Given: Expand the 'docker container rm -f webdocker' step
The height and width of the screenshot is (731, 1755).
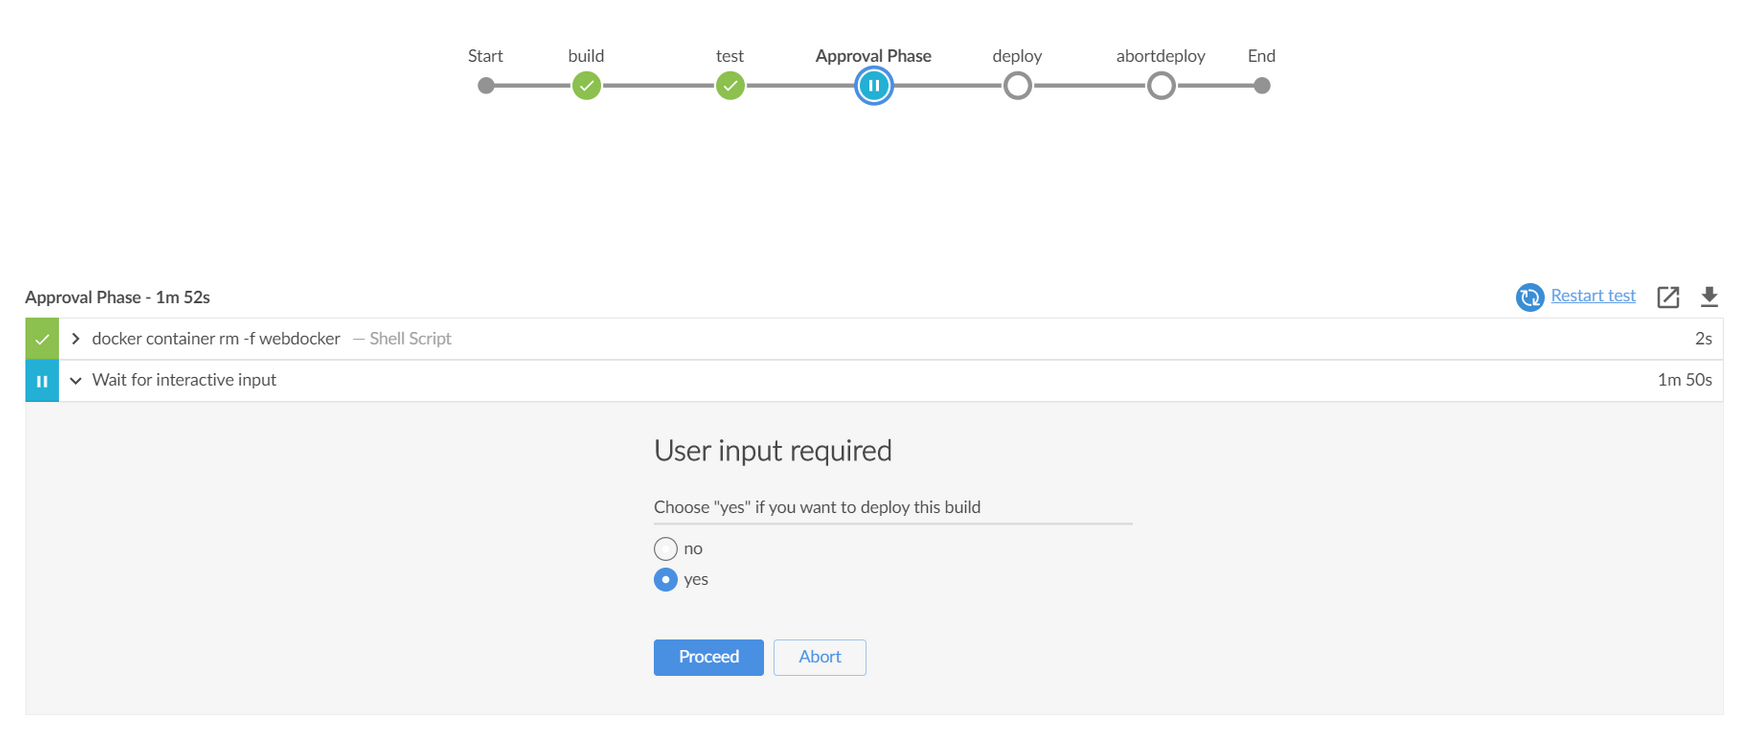Looking at the screenshot, I should [x=75, y=338].
